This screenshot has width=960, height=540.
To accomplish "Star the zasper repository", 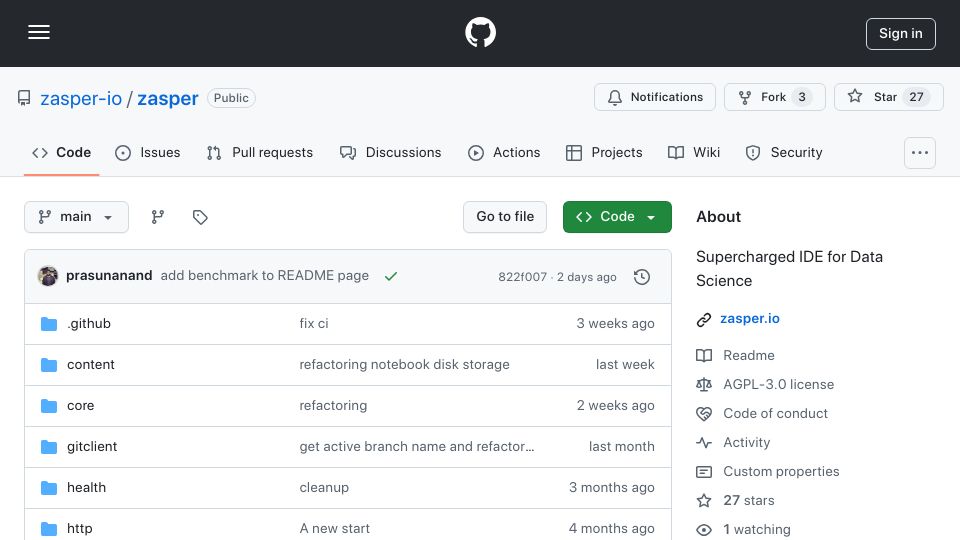I will pos(888,97).
